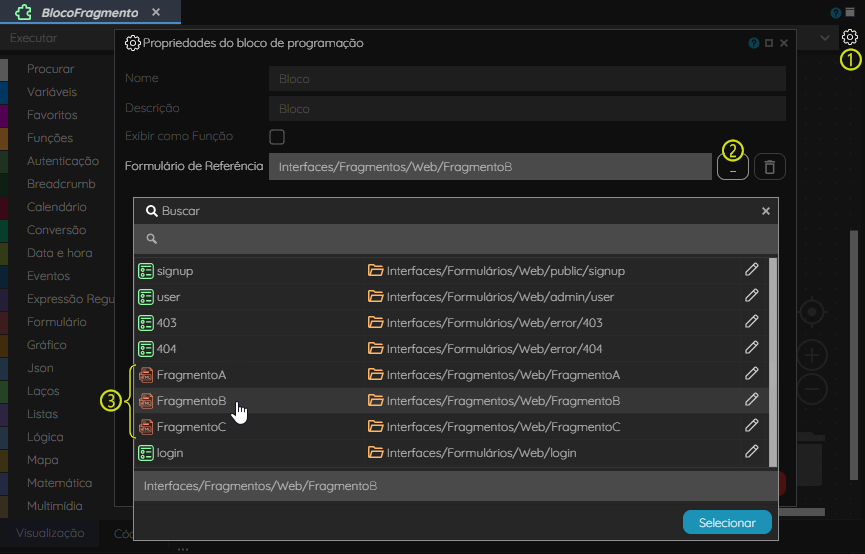865x554 pixels.
Task: Close the Propriedades do bloco dialog
Action: coord(784,43)
